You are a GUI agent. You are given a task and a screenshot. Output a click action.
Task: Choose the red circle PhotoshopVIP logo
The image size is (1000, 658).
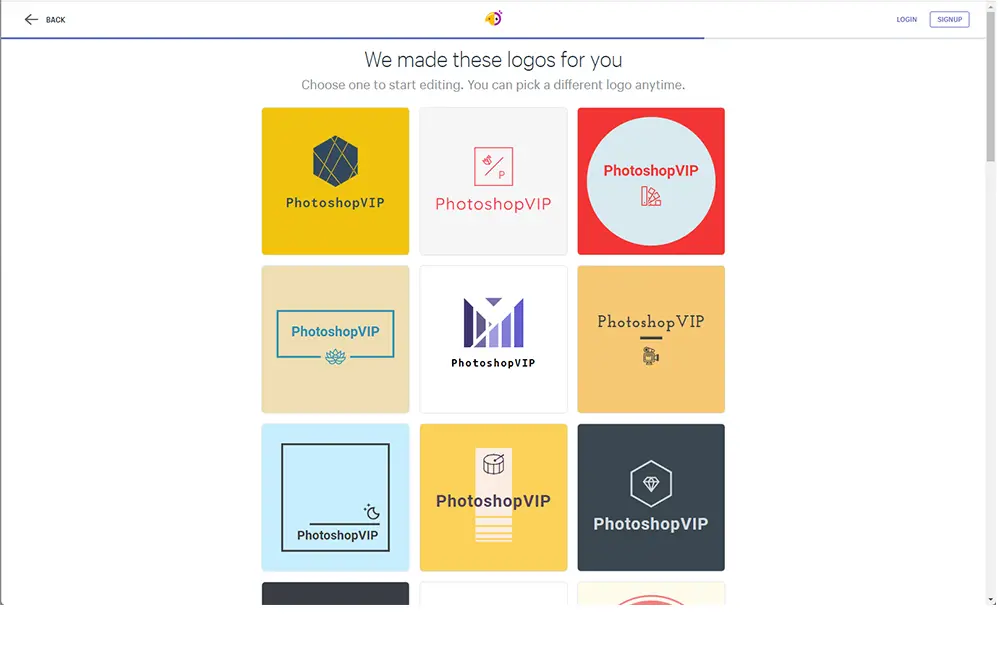click(651, 181)
